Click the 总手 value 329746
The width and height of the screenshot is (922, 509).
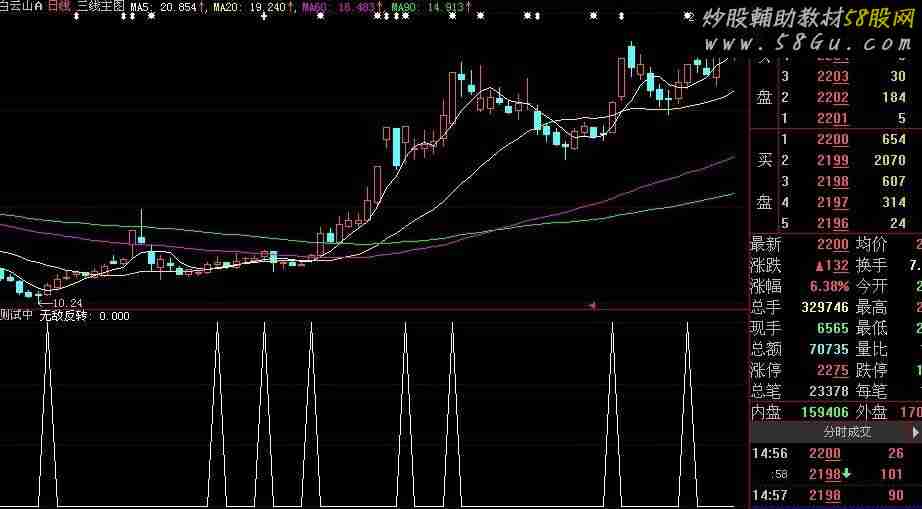825,307
